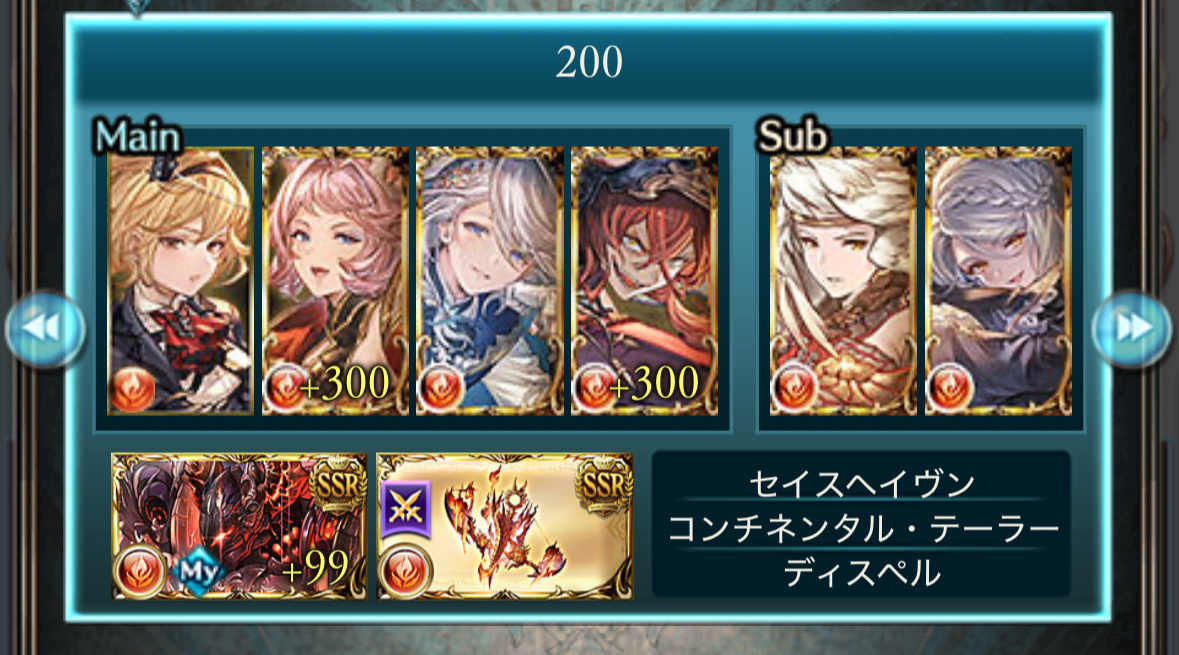Open the dark red SSR summon with +99
Screen dimensions: 1179x655
point(239,526)
